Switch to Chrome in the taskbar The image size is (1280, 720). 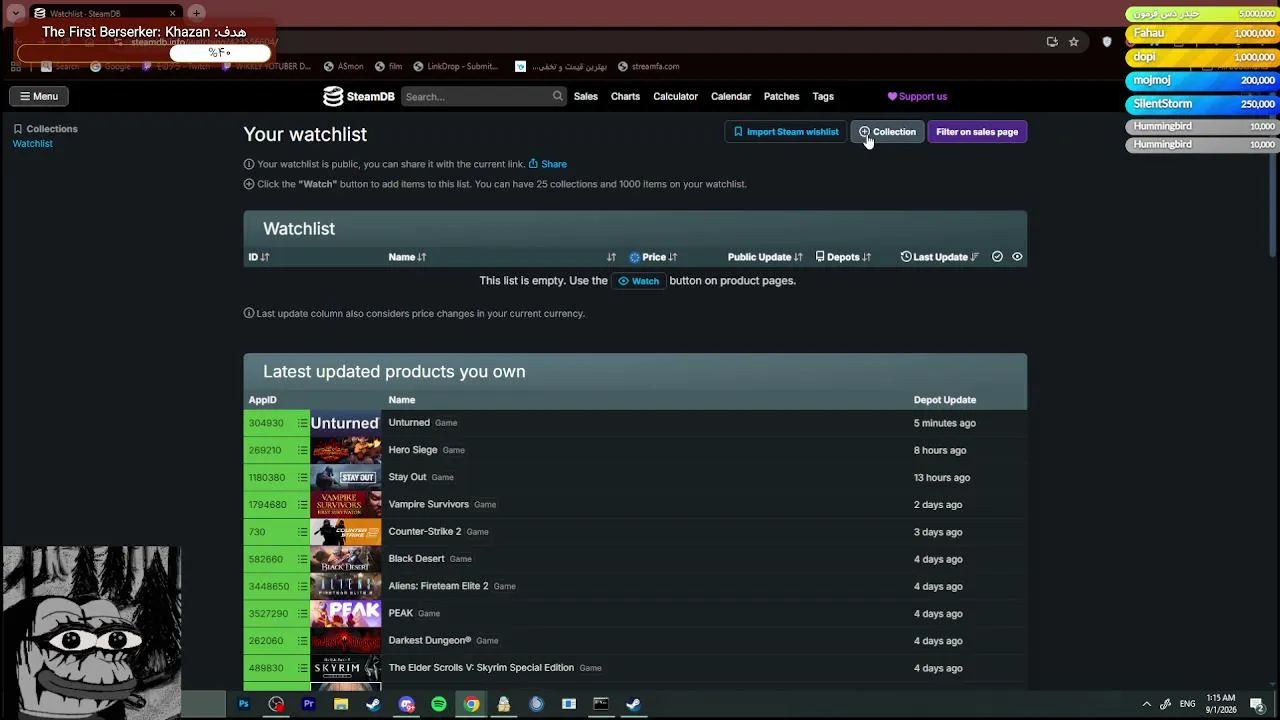(x=471, y=704)
